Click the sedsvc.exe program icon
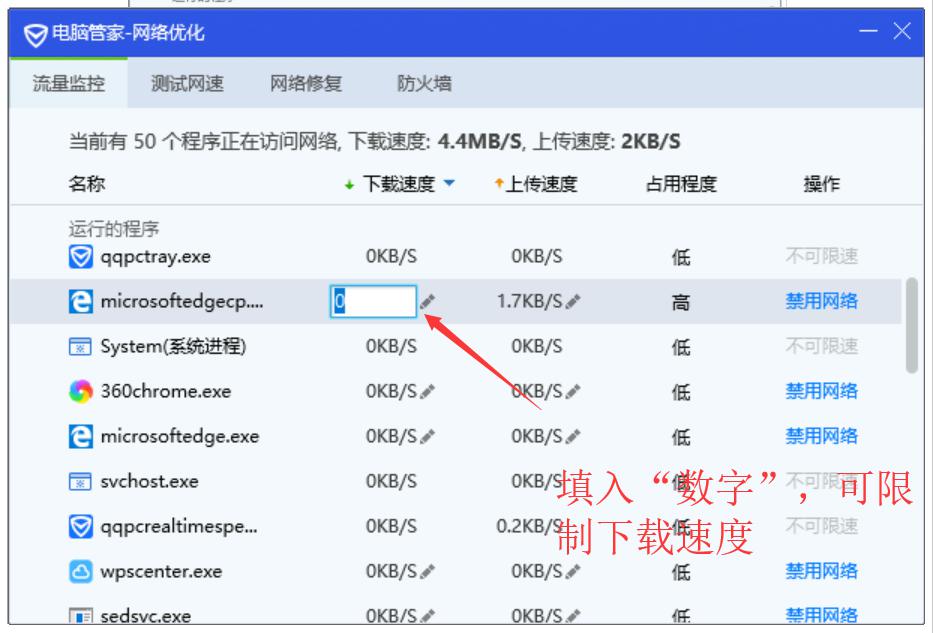 point(80,615)
